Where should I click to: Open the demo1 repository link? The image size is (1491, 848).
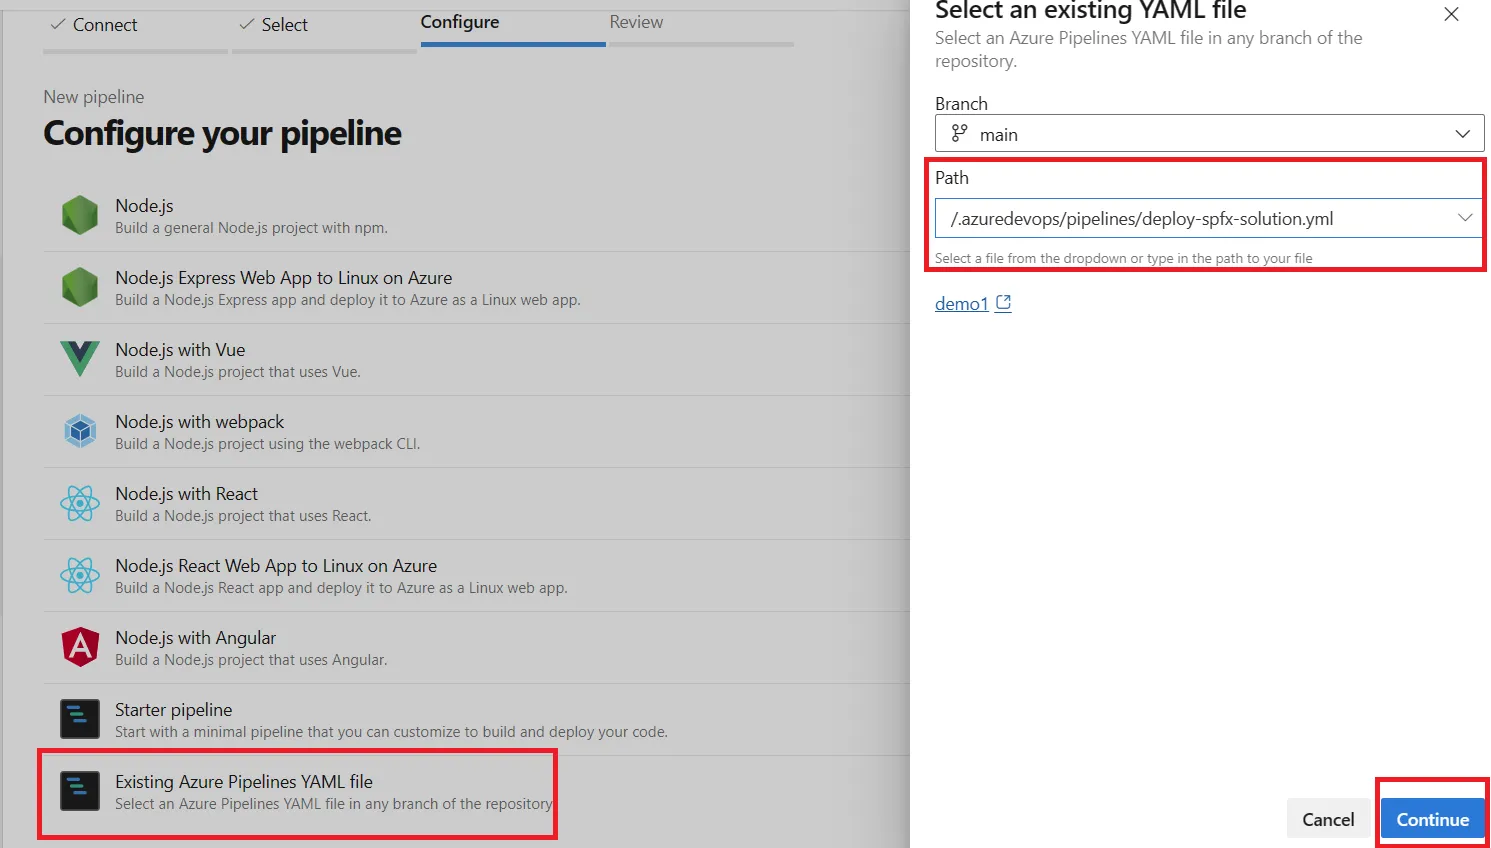point(961,303)
